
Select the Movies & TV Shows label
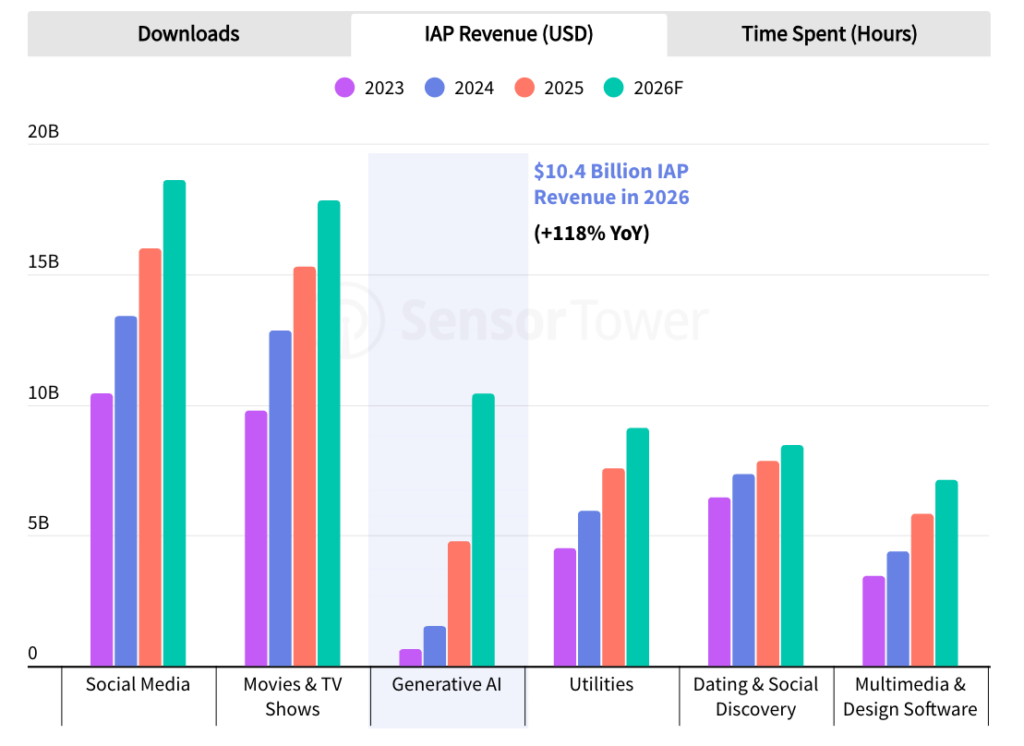[x=292, y=697]
